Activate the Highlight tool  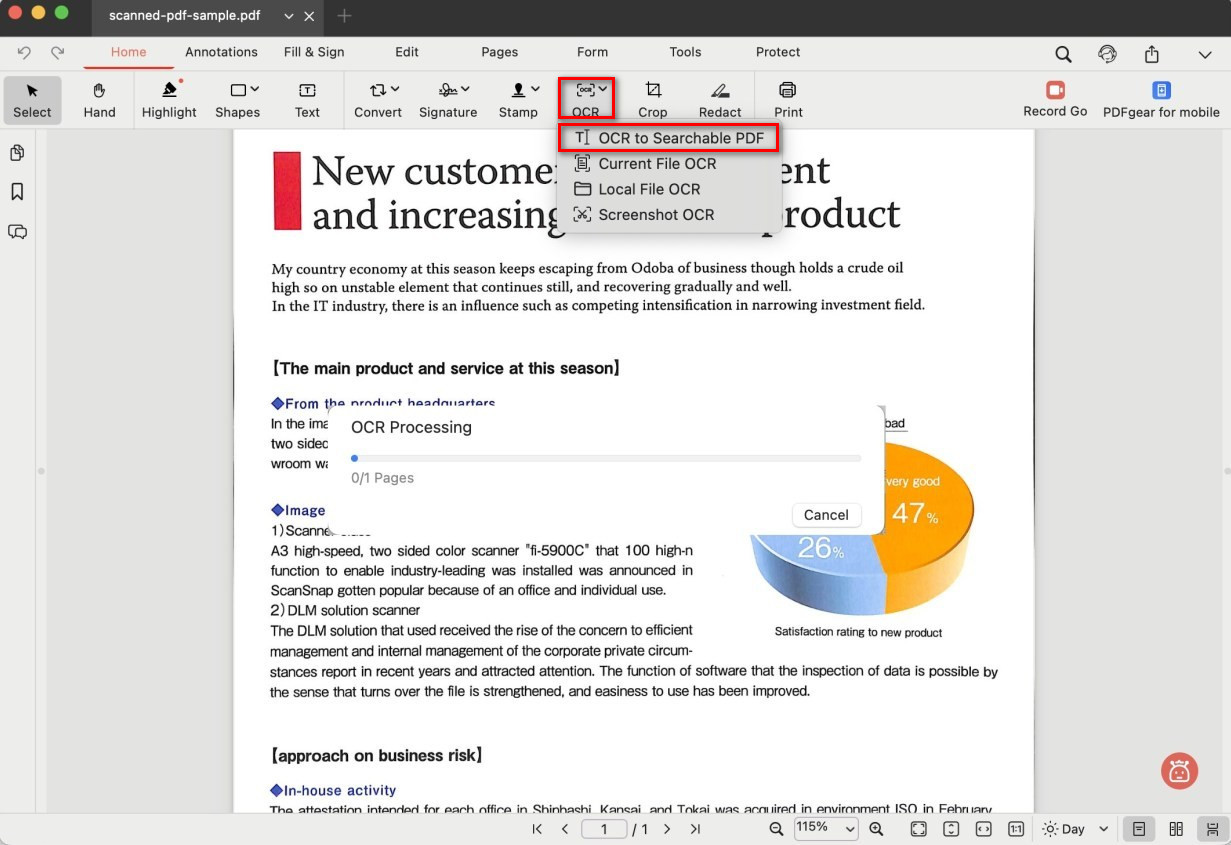tap(169, 100)
